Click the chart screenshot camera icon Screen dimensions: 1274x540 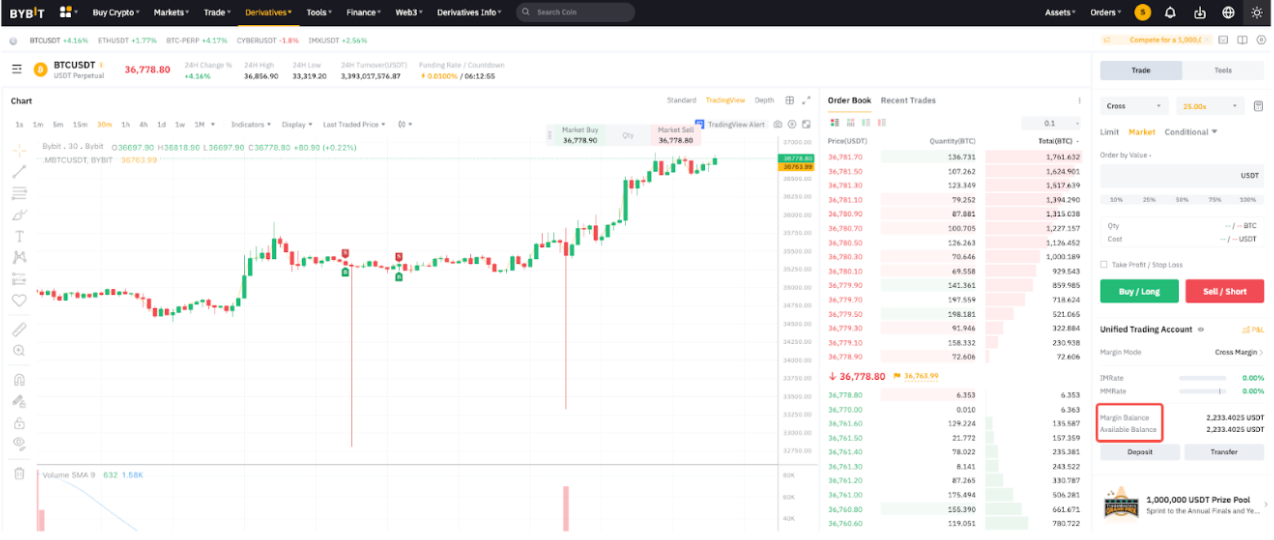(777, 124)
